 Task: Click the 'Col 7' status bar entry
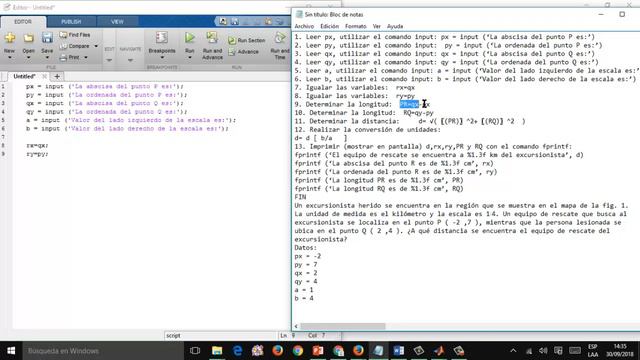click(317, 336)
